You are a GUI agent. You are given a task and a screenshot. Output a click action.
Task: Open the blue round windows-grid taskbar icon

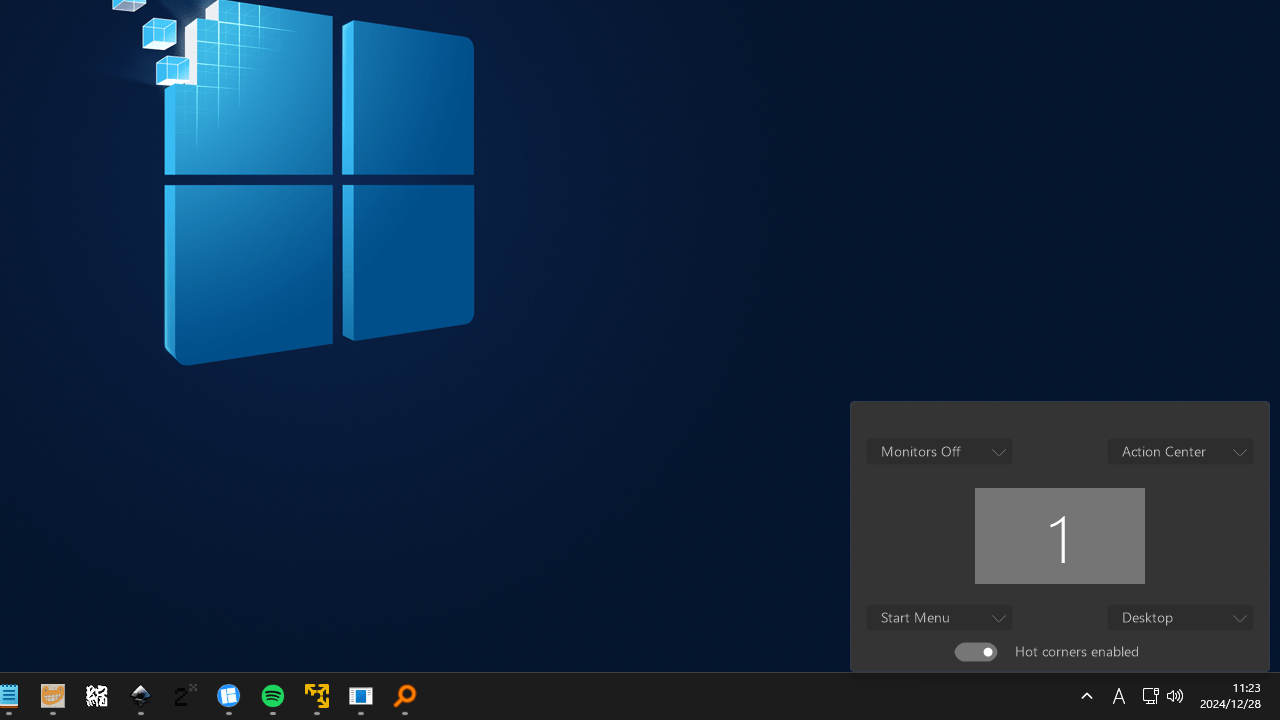click(229, 696)
